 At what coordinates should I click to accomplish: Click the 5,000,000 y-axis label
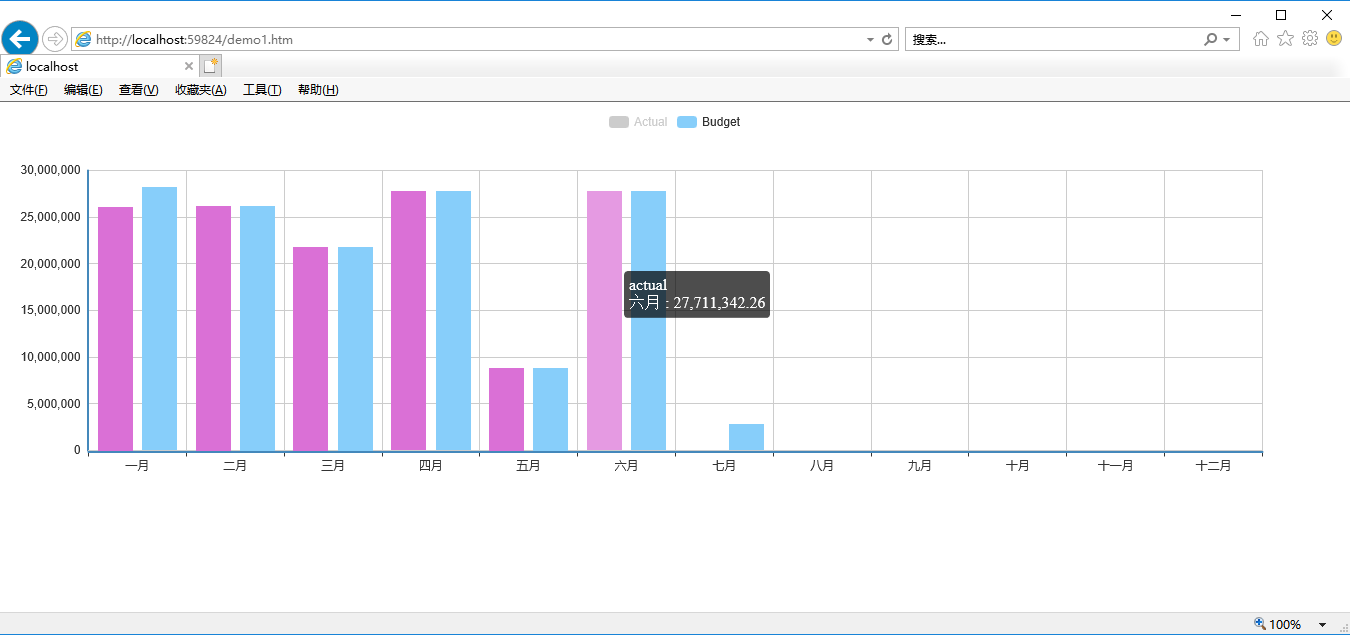53,404
